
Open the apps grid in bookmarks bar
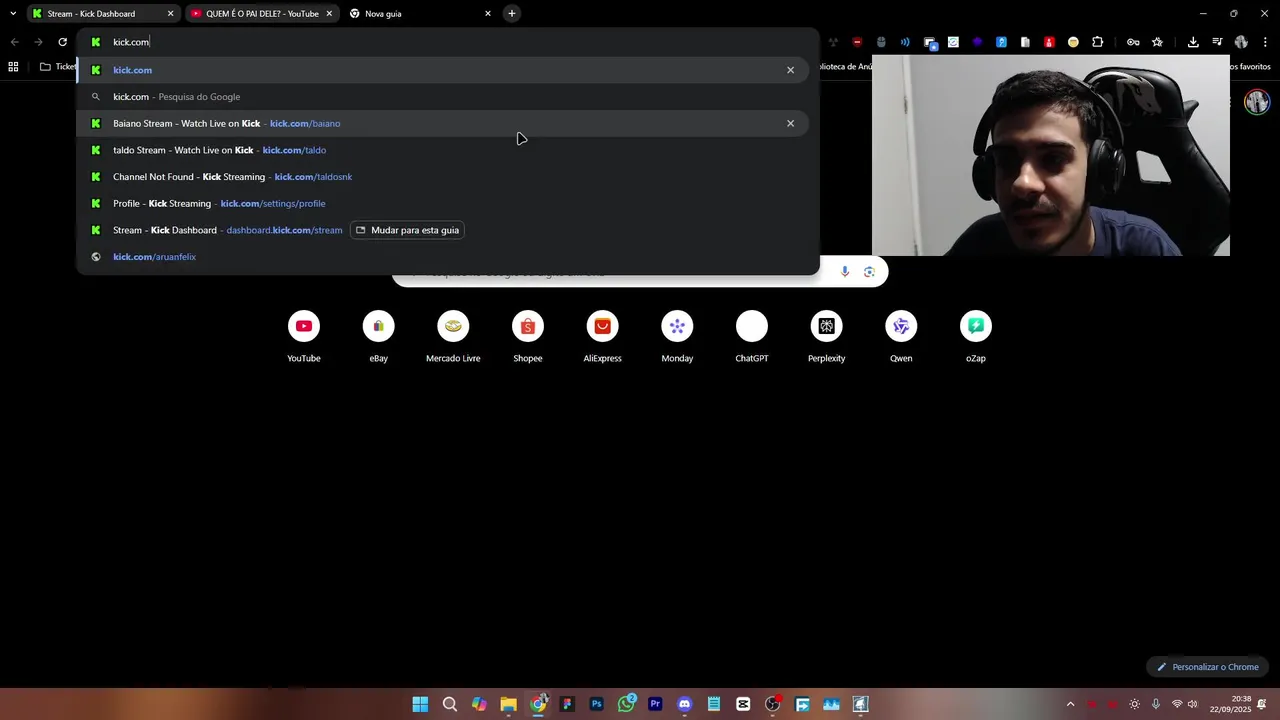coord(13,67)
